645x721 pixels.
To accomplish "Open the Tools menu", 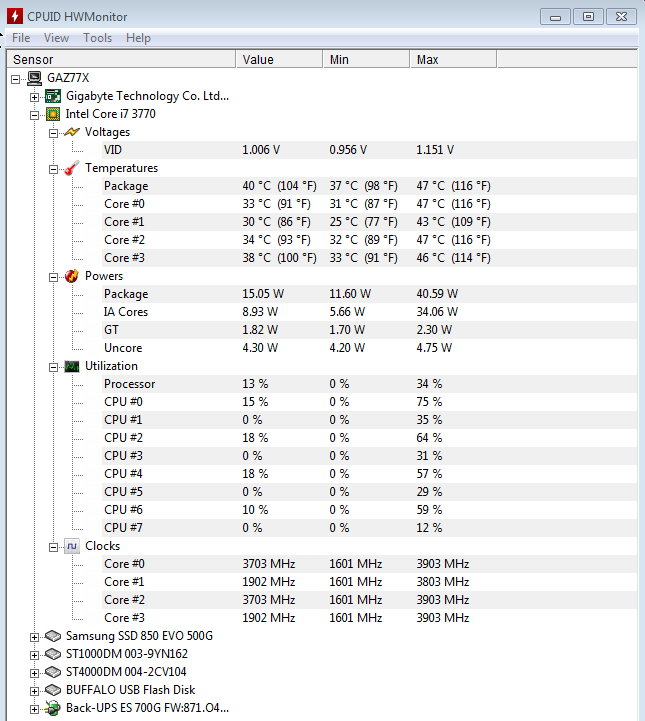I will point(97,38).
